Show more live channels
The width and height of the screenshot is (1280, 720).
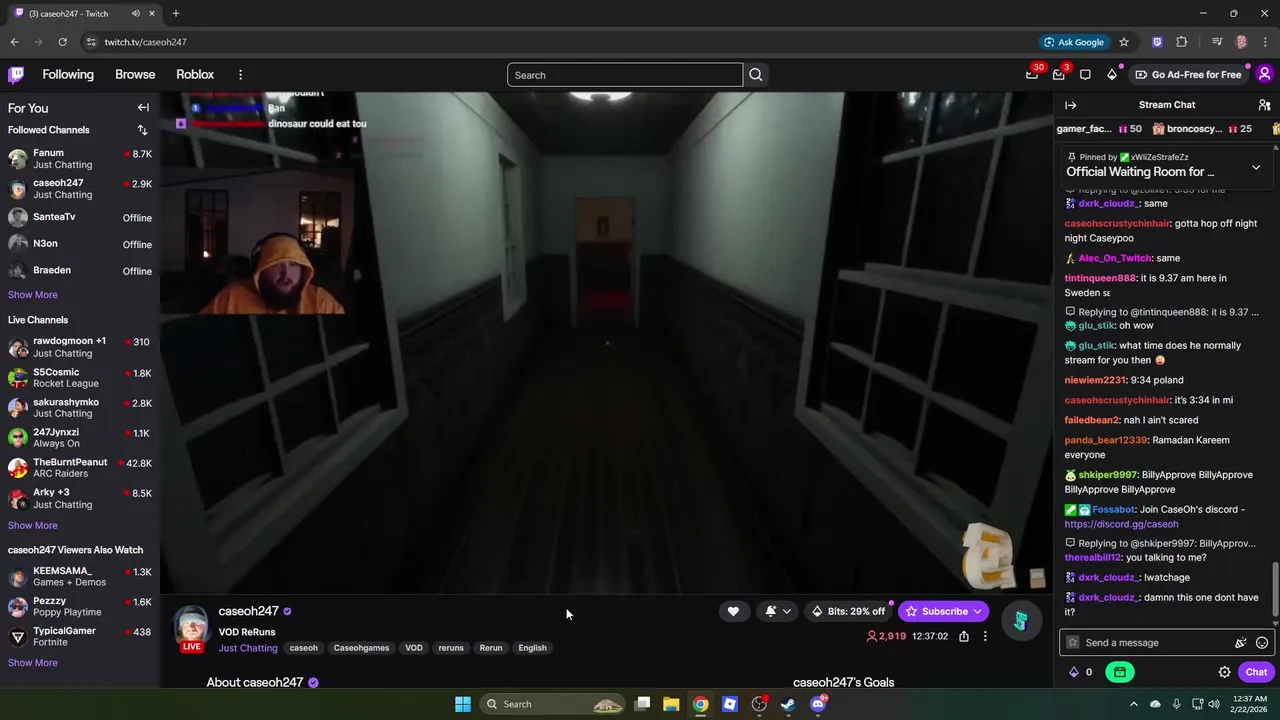pyautogui.click(x=33, y=526)
